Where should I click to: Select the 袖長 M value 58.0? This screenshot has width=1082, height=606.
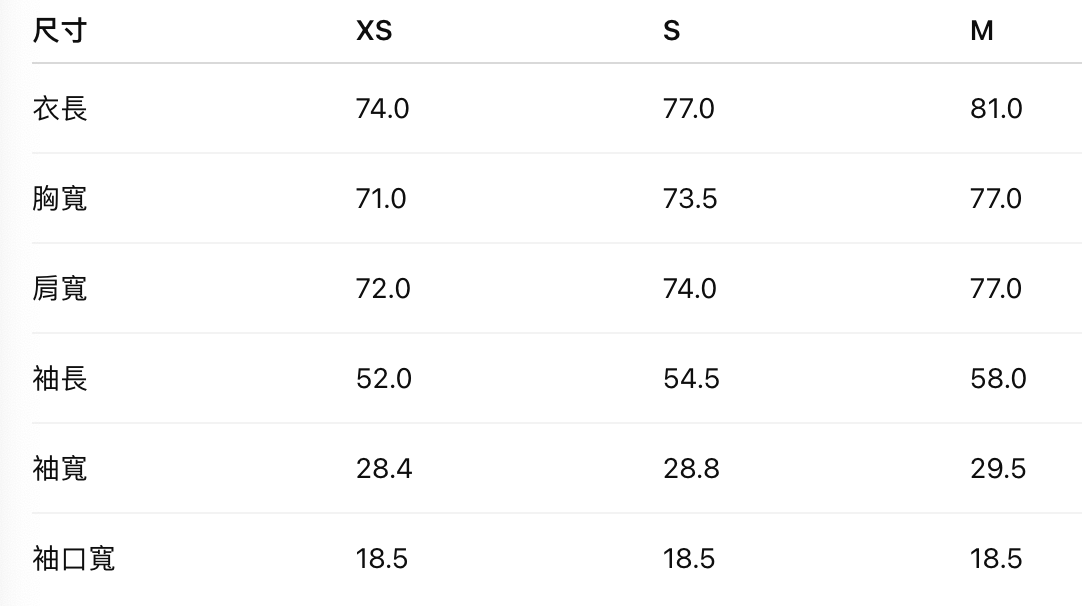click(x=998, y=378)
